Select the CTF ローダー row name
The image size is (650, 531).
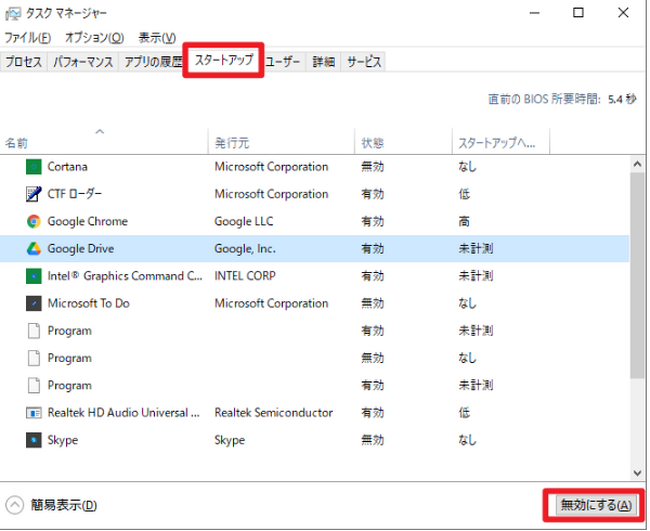75,194
